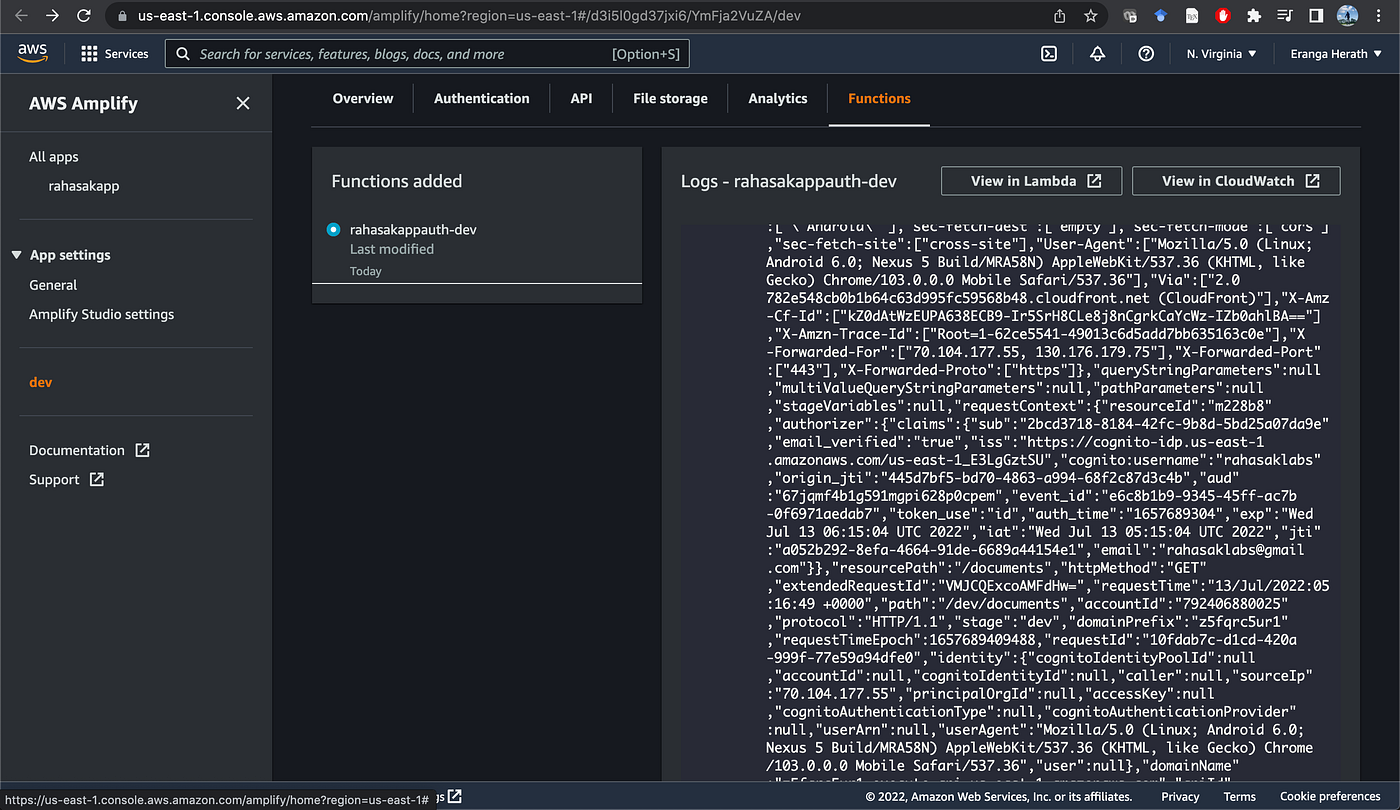Open the media control playlist icon
1400x810 pixels.
(x=1285, y=16)
